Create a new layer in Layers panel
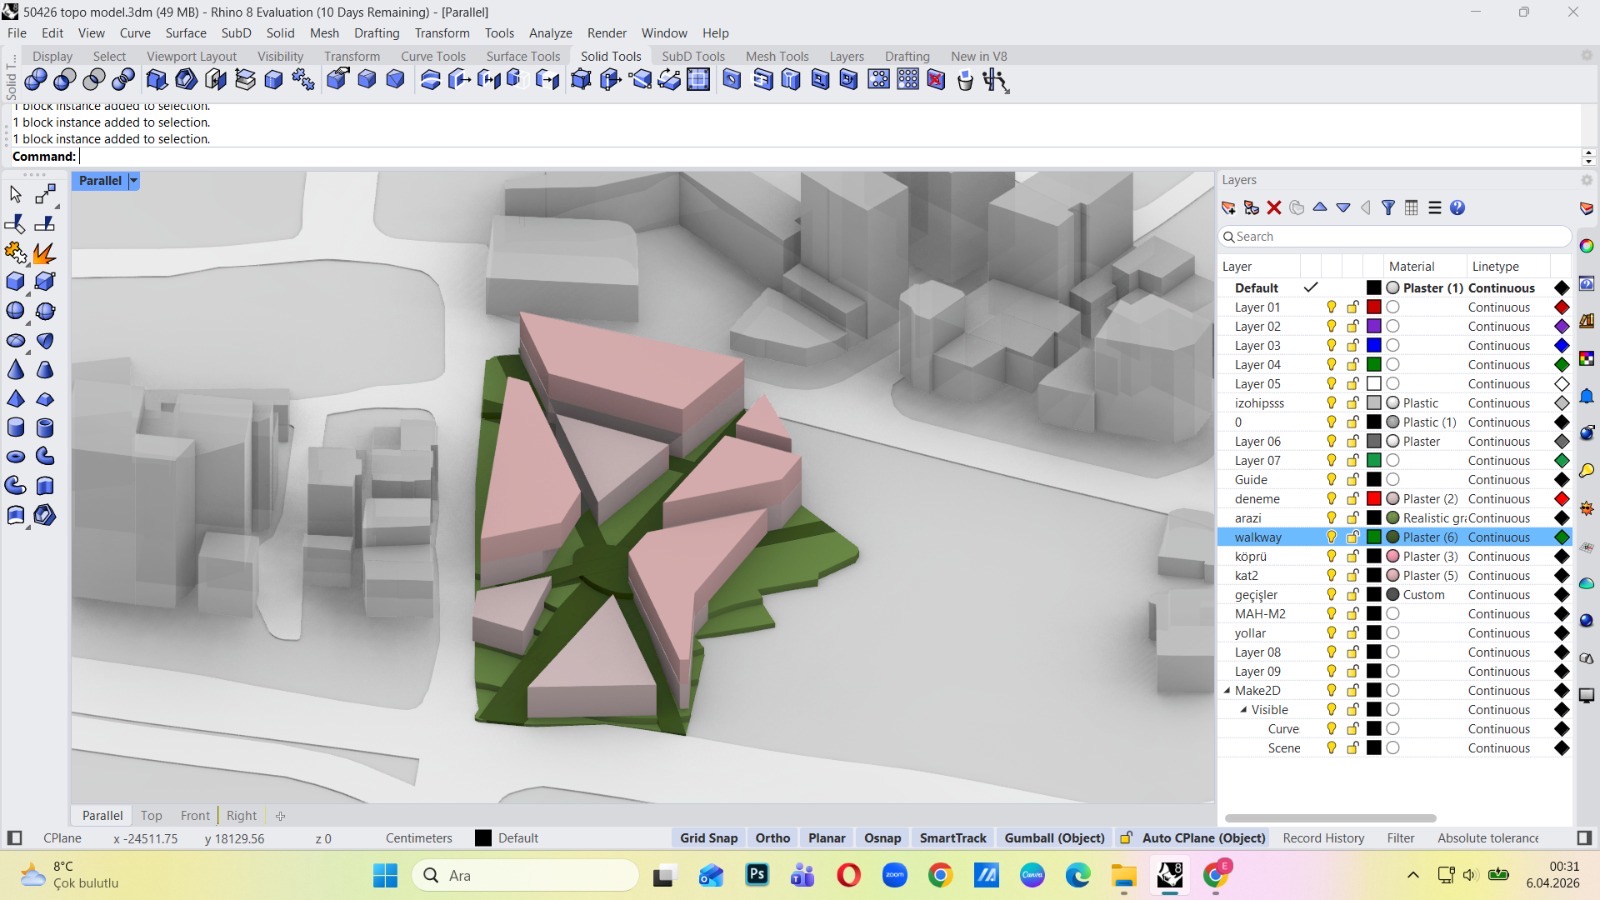The width and height of the screenshot is (1600, 900). (1228, 208)
